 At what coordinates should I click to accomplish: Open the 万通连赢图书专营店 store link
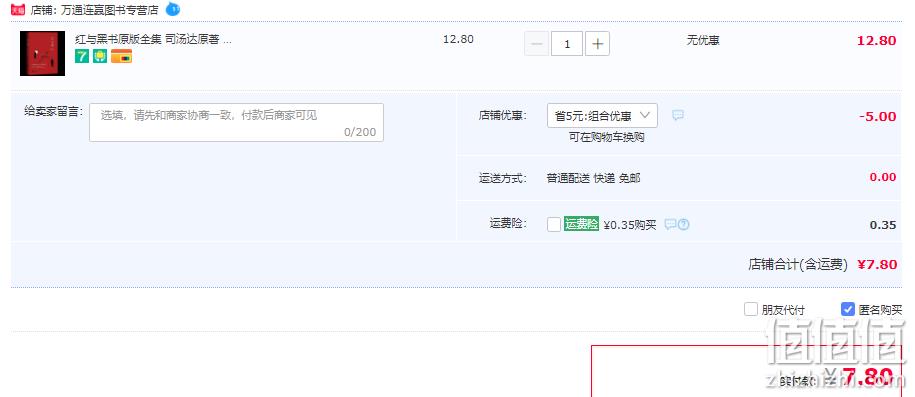tap(110, 10)
